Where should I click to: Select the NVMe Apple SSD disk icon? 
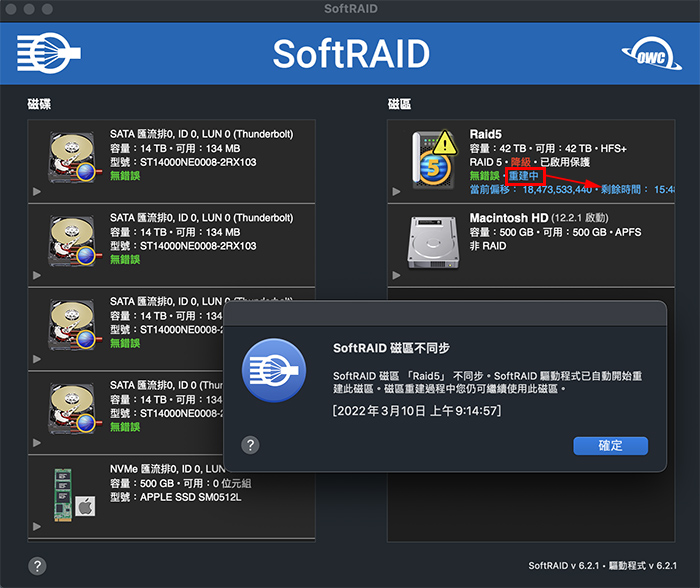pyautogui.click(x=74, y=495)
